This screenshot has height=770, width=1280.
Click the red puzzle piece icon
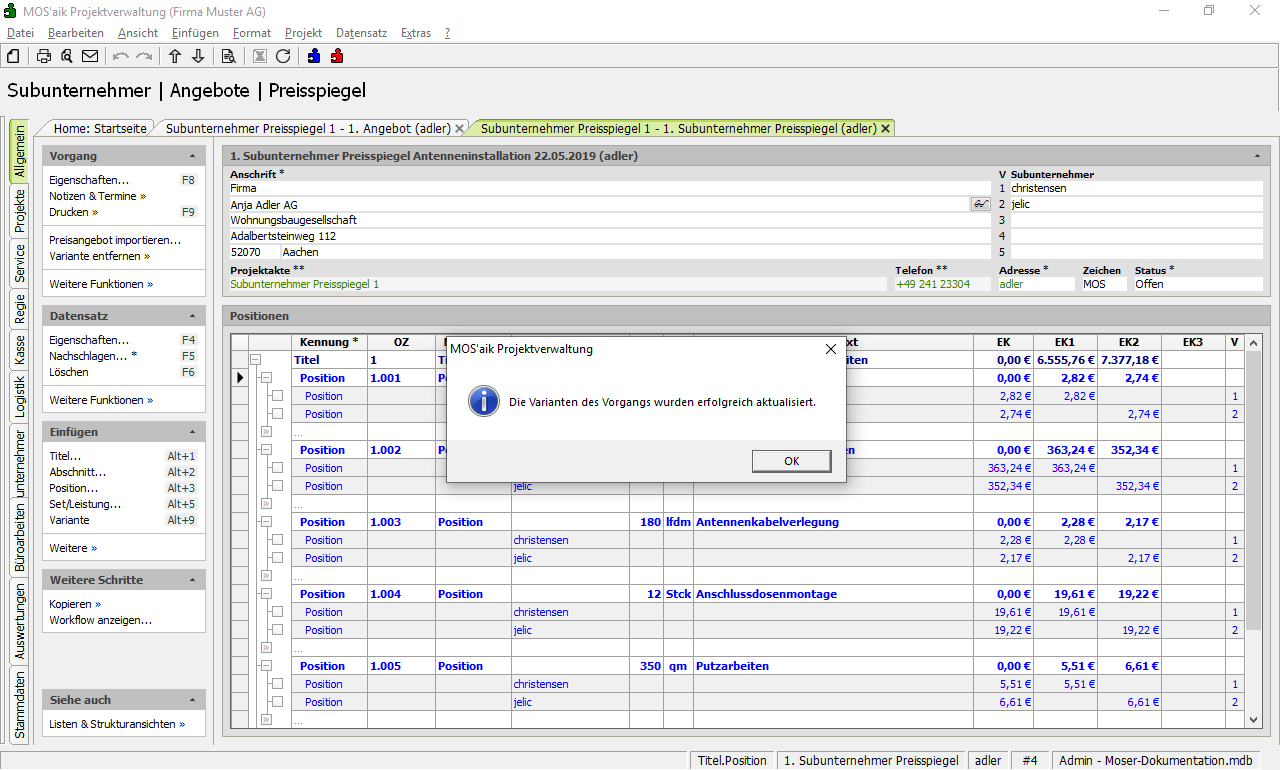point(337,56)
